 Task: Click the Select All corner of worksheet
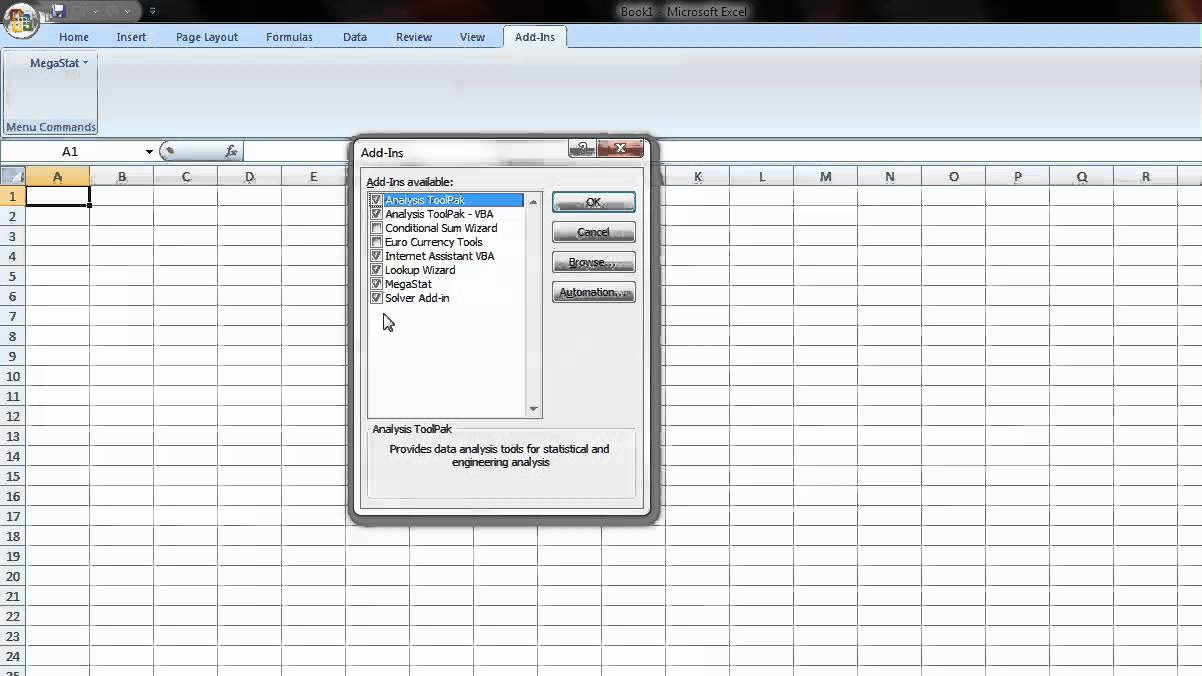pyautogui.click(x=12, y=177)
